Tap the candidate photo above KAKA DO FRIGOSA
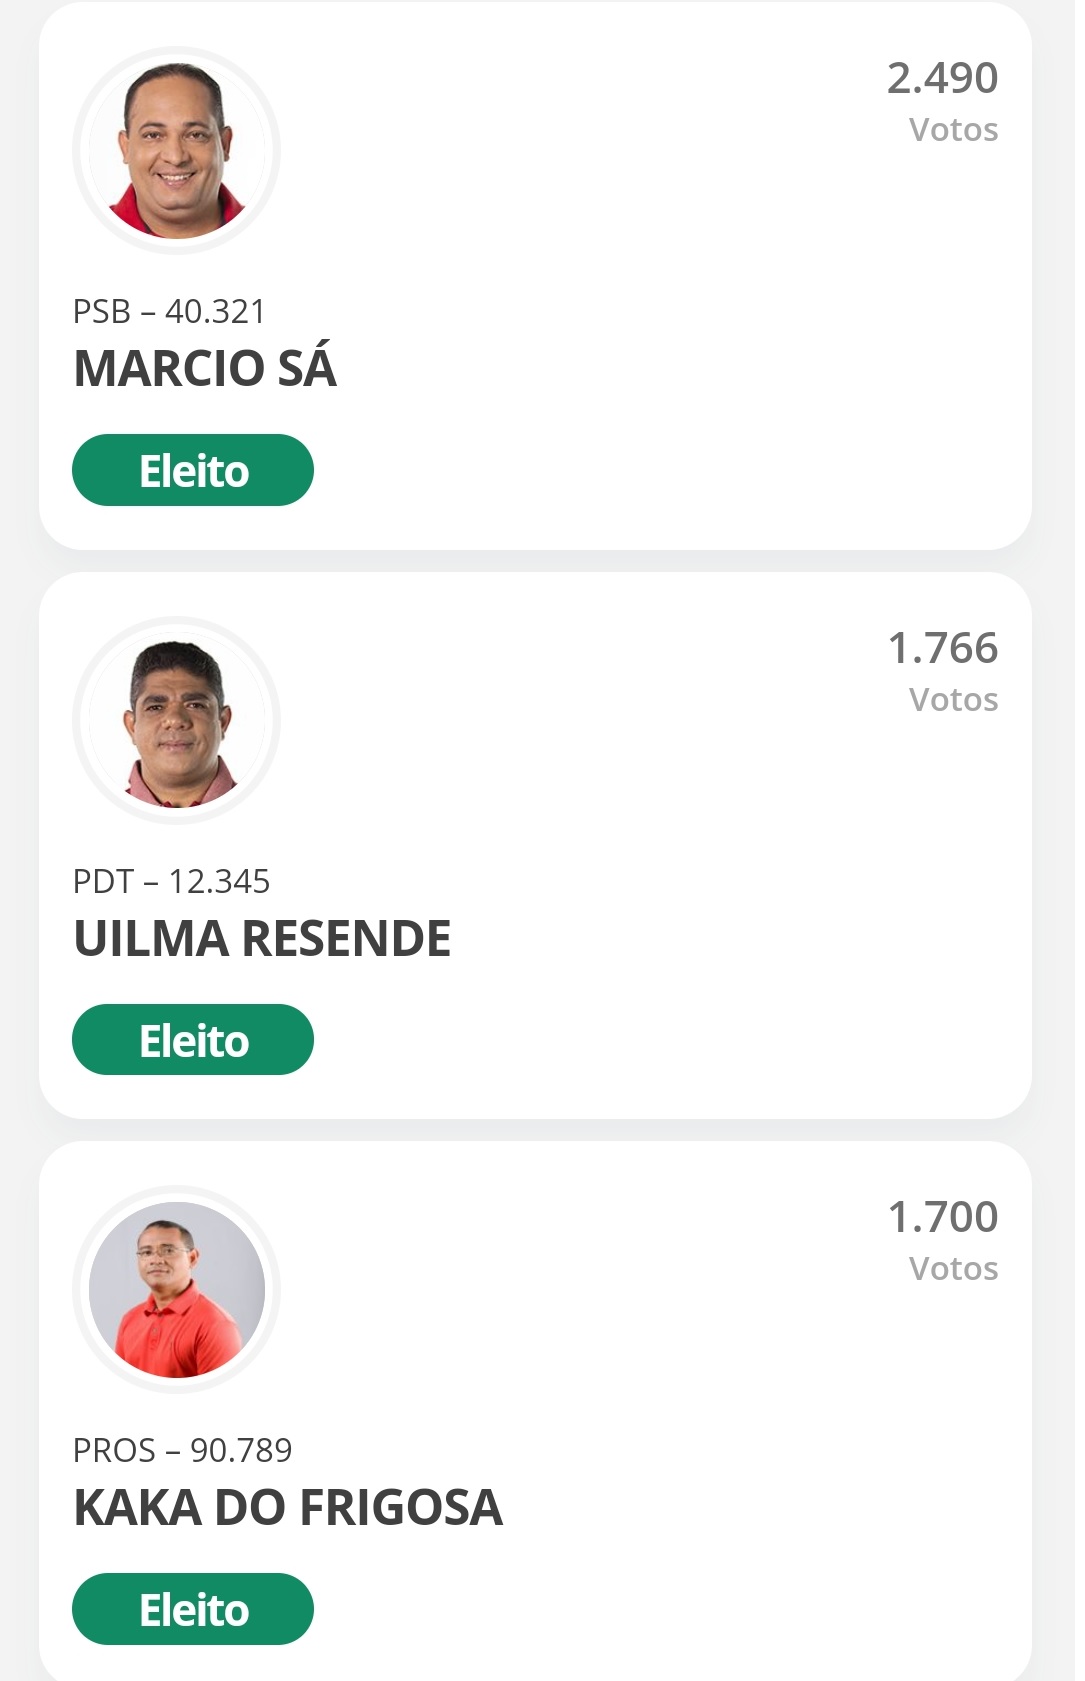This screenshot has width=1085, height=1681. (177, 1290)
